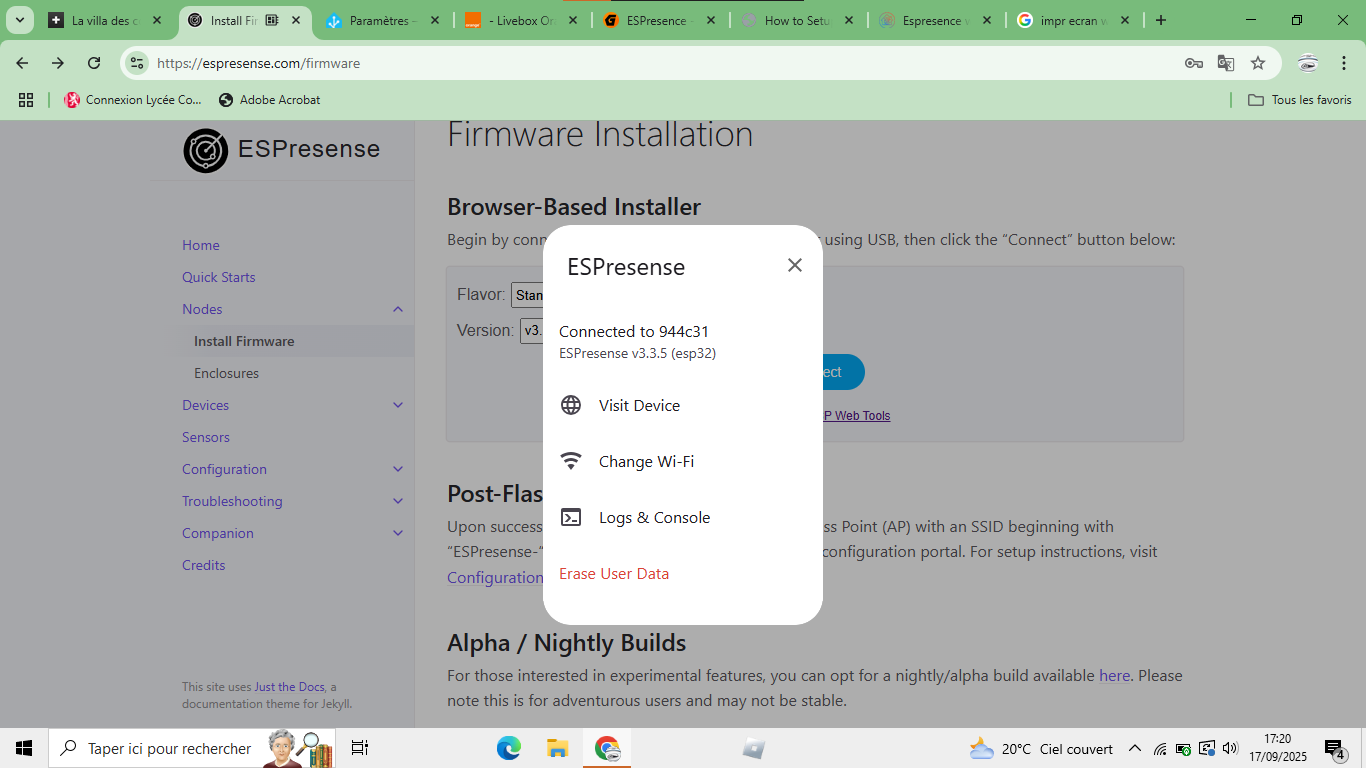Open the Credits sidebar link
Viewport: 1366px width, 768px height.
coord(204,565)
